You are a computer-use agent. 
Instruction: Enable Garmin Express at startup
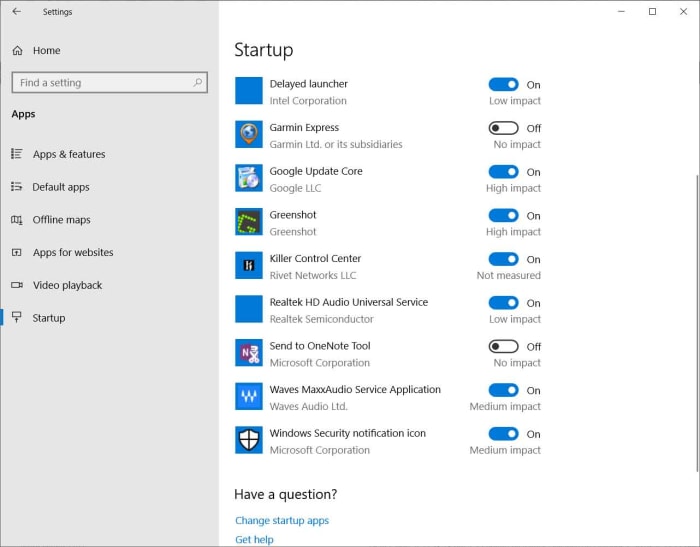(x=503, y=128)
